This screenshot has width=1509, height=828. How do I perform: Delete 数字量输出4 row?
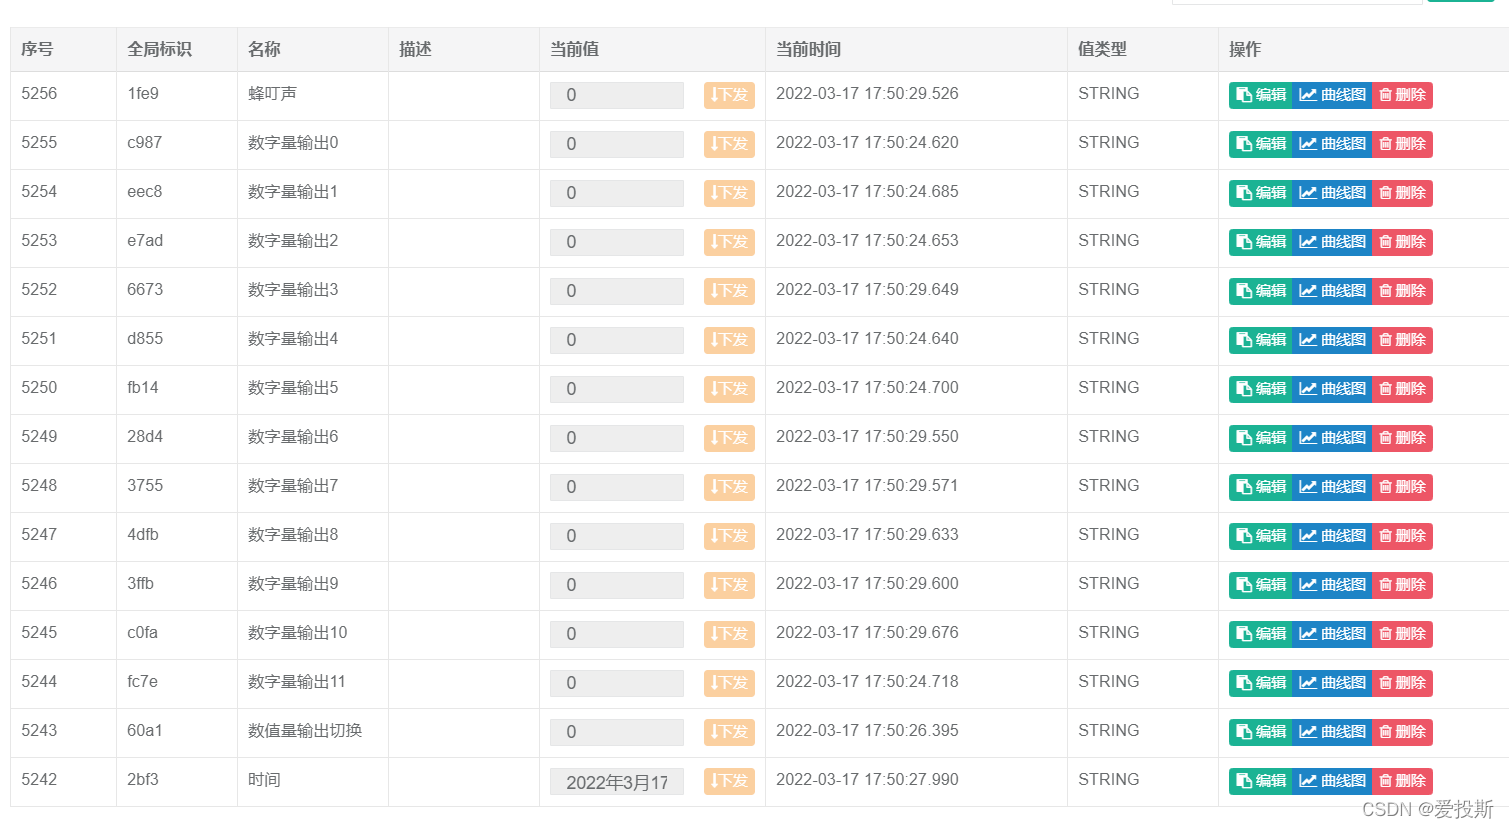[x=1402, y=340]
